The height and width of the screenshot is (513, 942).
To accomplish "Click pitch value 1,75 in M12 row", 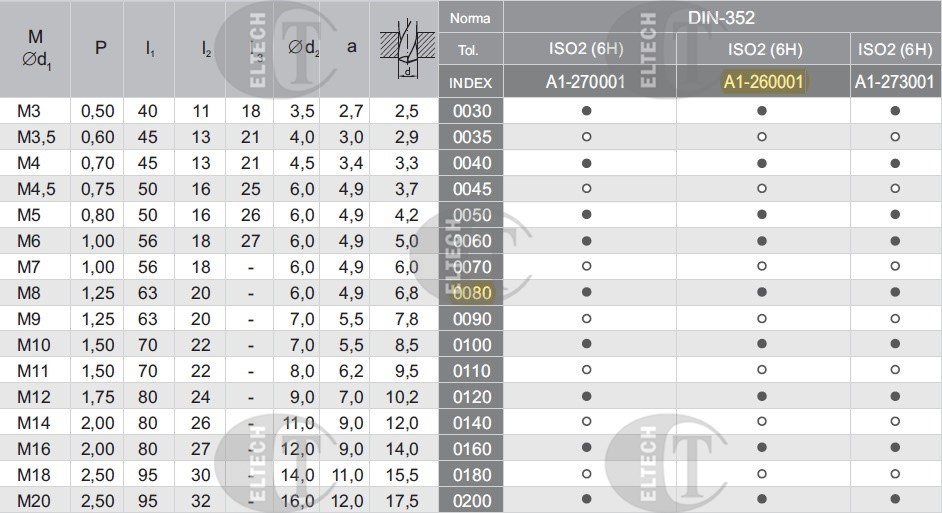I will click(97, 397).
